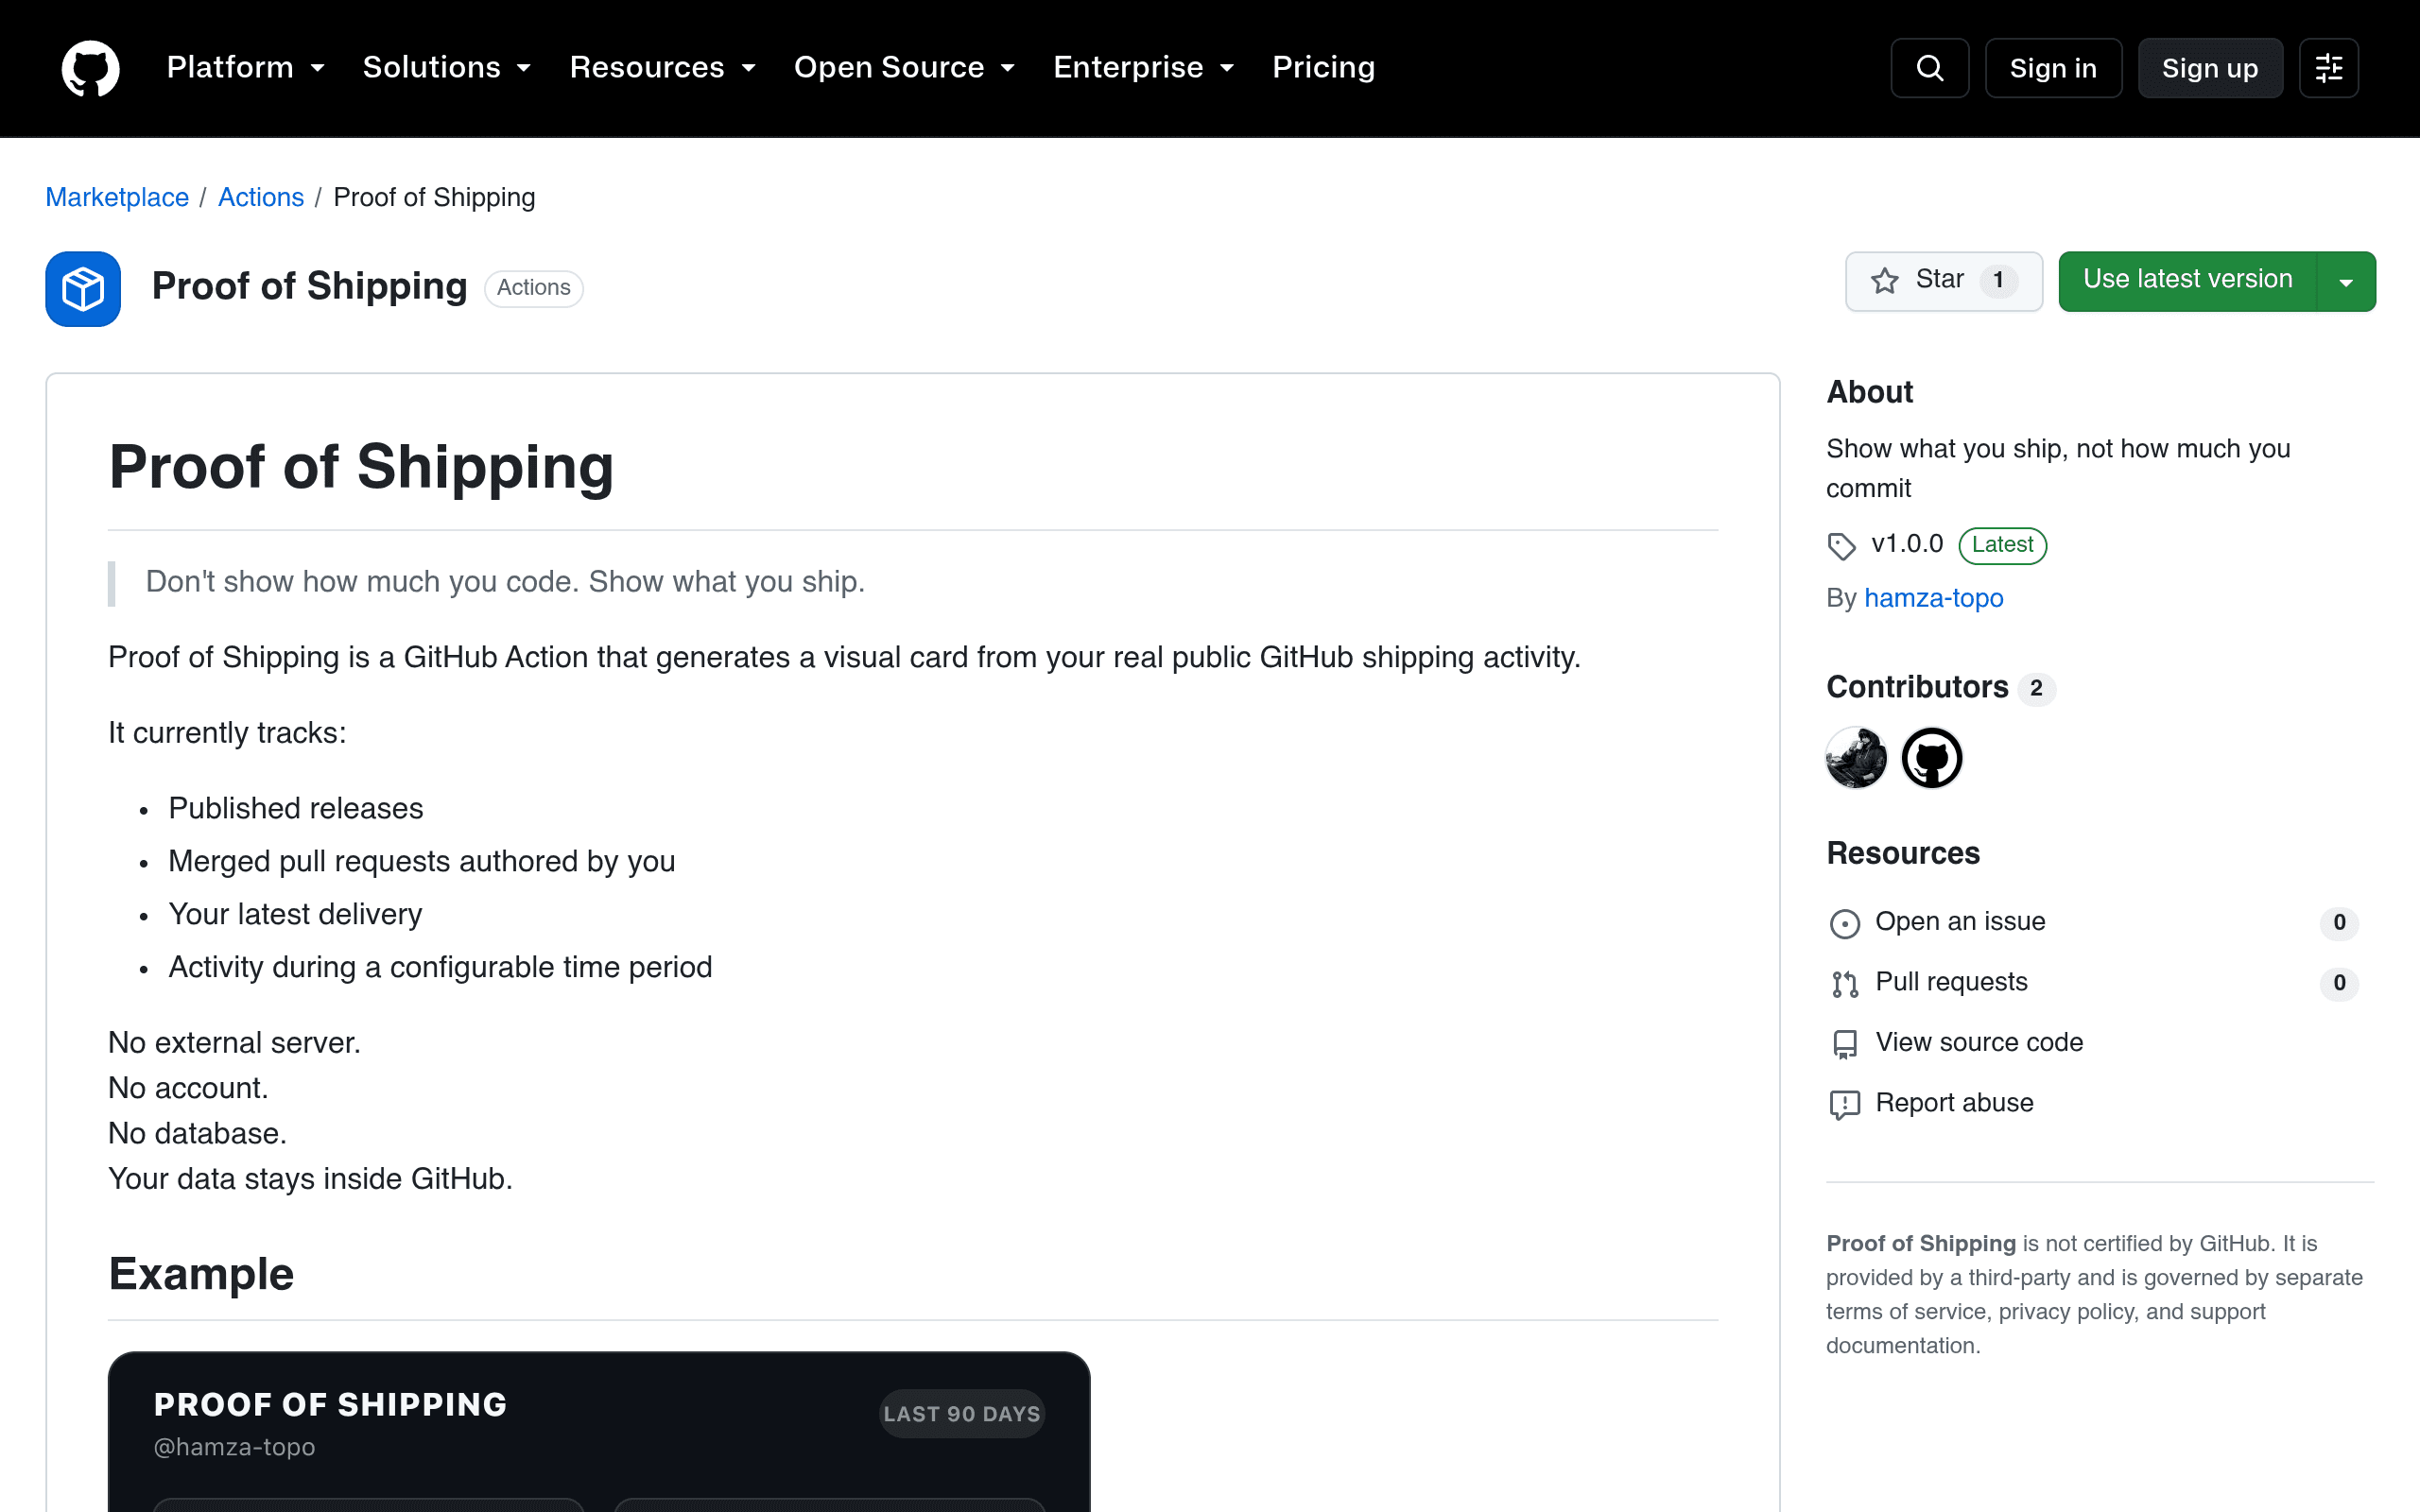Click View source code link
Image resolution: width=2420 pixels, height=1512 pixels.
click(x=1979, y=1043)
